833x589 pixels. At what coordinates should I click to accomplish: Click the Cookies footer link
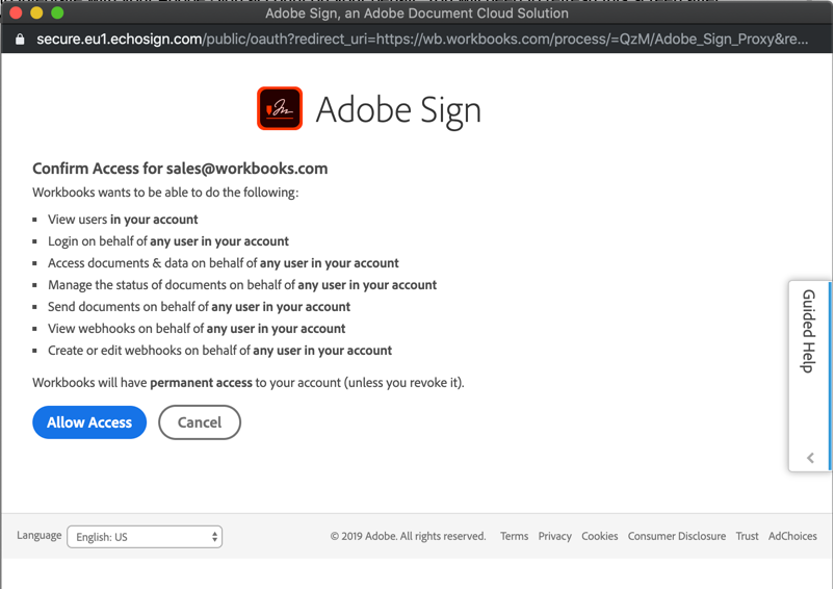pos(600,536)
